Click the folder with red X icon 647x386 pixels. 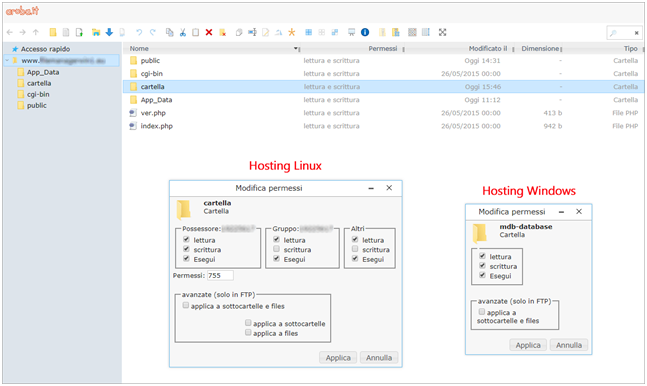[222, 32]
